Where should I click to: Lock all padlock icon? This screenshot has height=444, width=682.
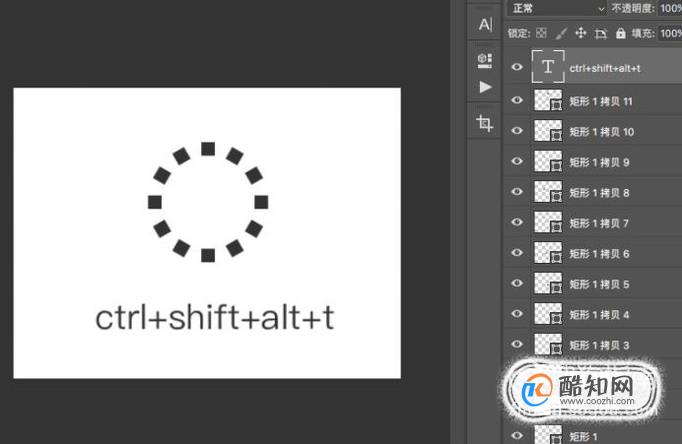(621, 33)
